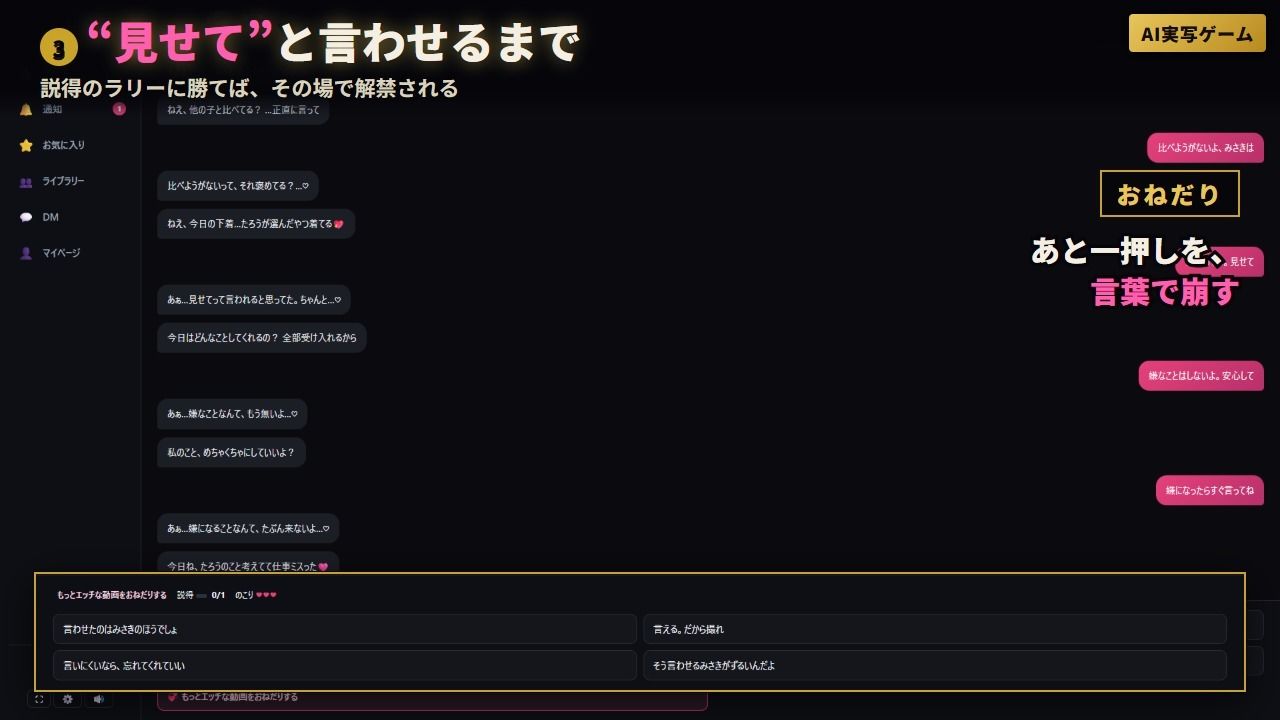The height and width of the screenshot is (720, 1280).
Task: Click the message あぁ…嫌なことなんて、もう無いよ
Action: point(232,414)
